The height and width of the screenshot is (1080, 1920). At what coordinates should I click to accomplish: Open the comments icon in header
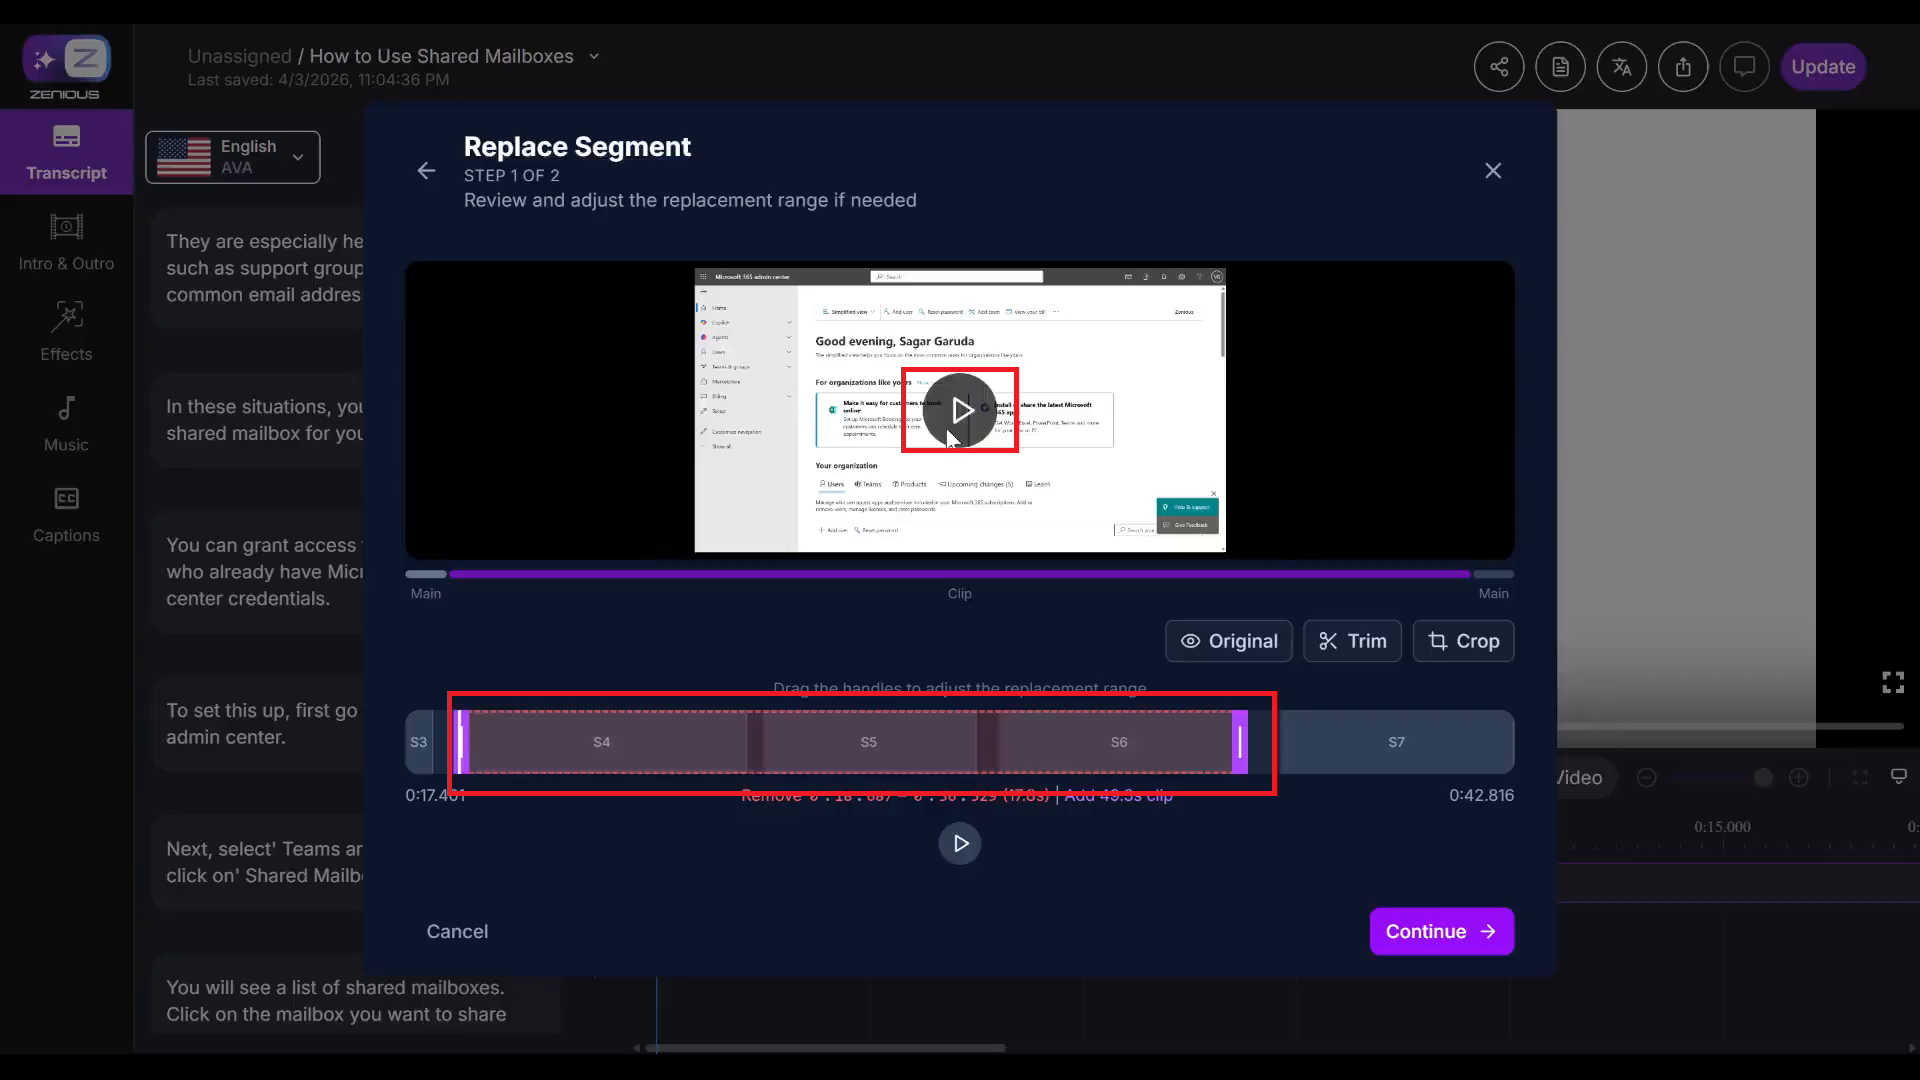(1744, 67)
